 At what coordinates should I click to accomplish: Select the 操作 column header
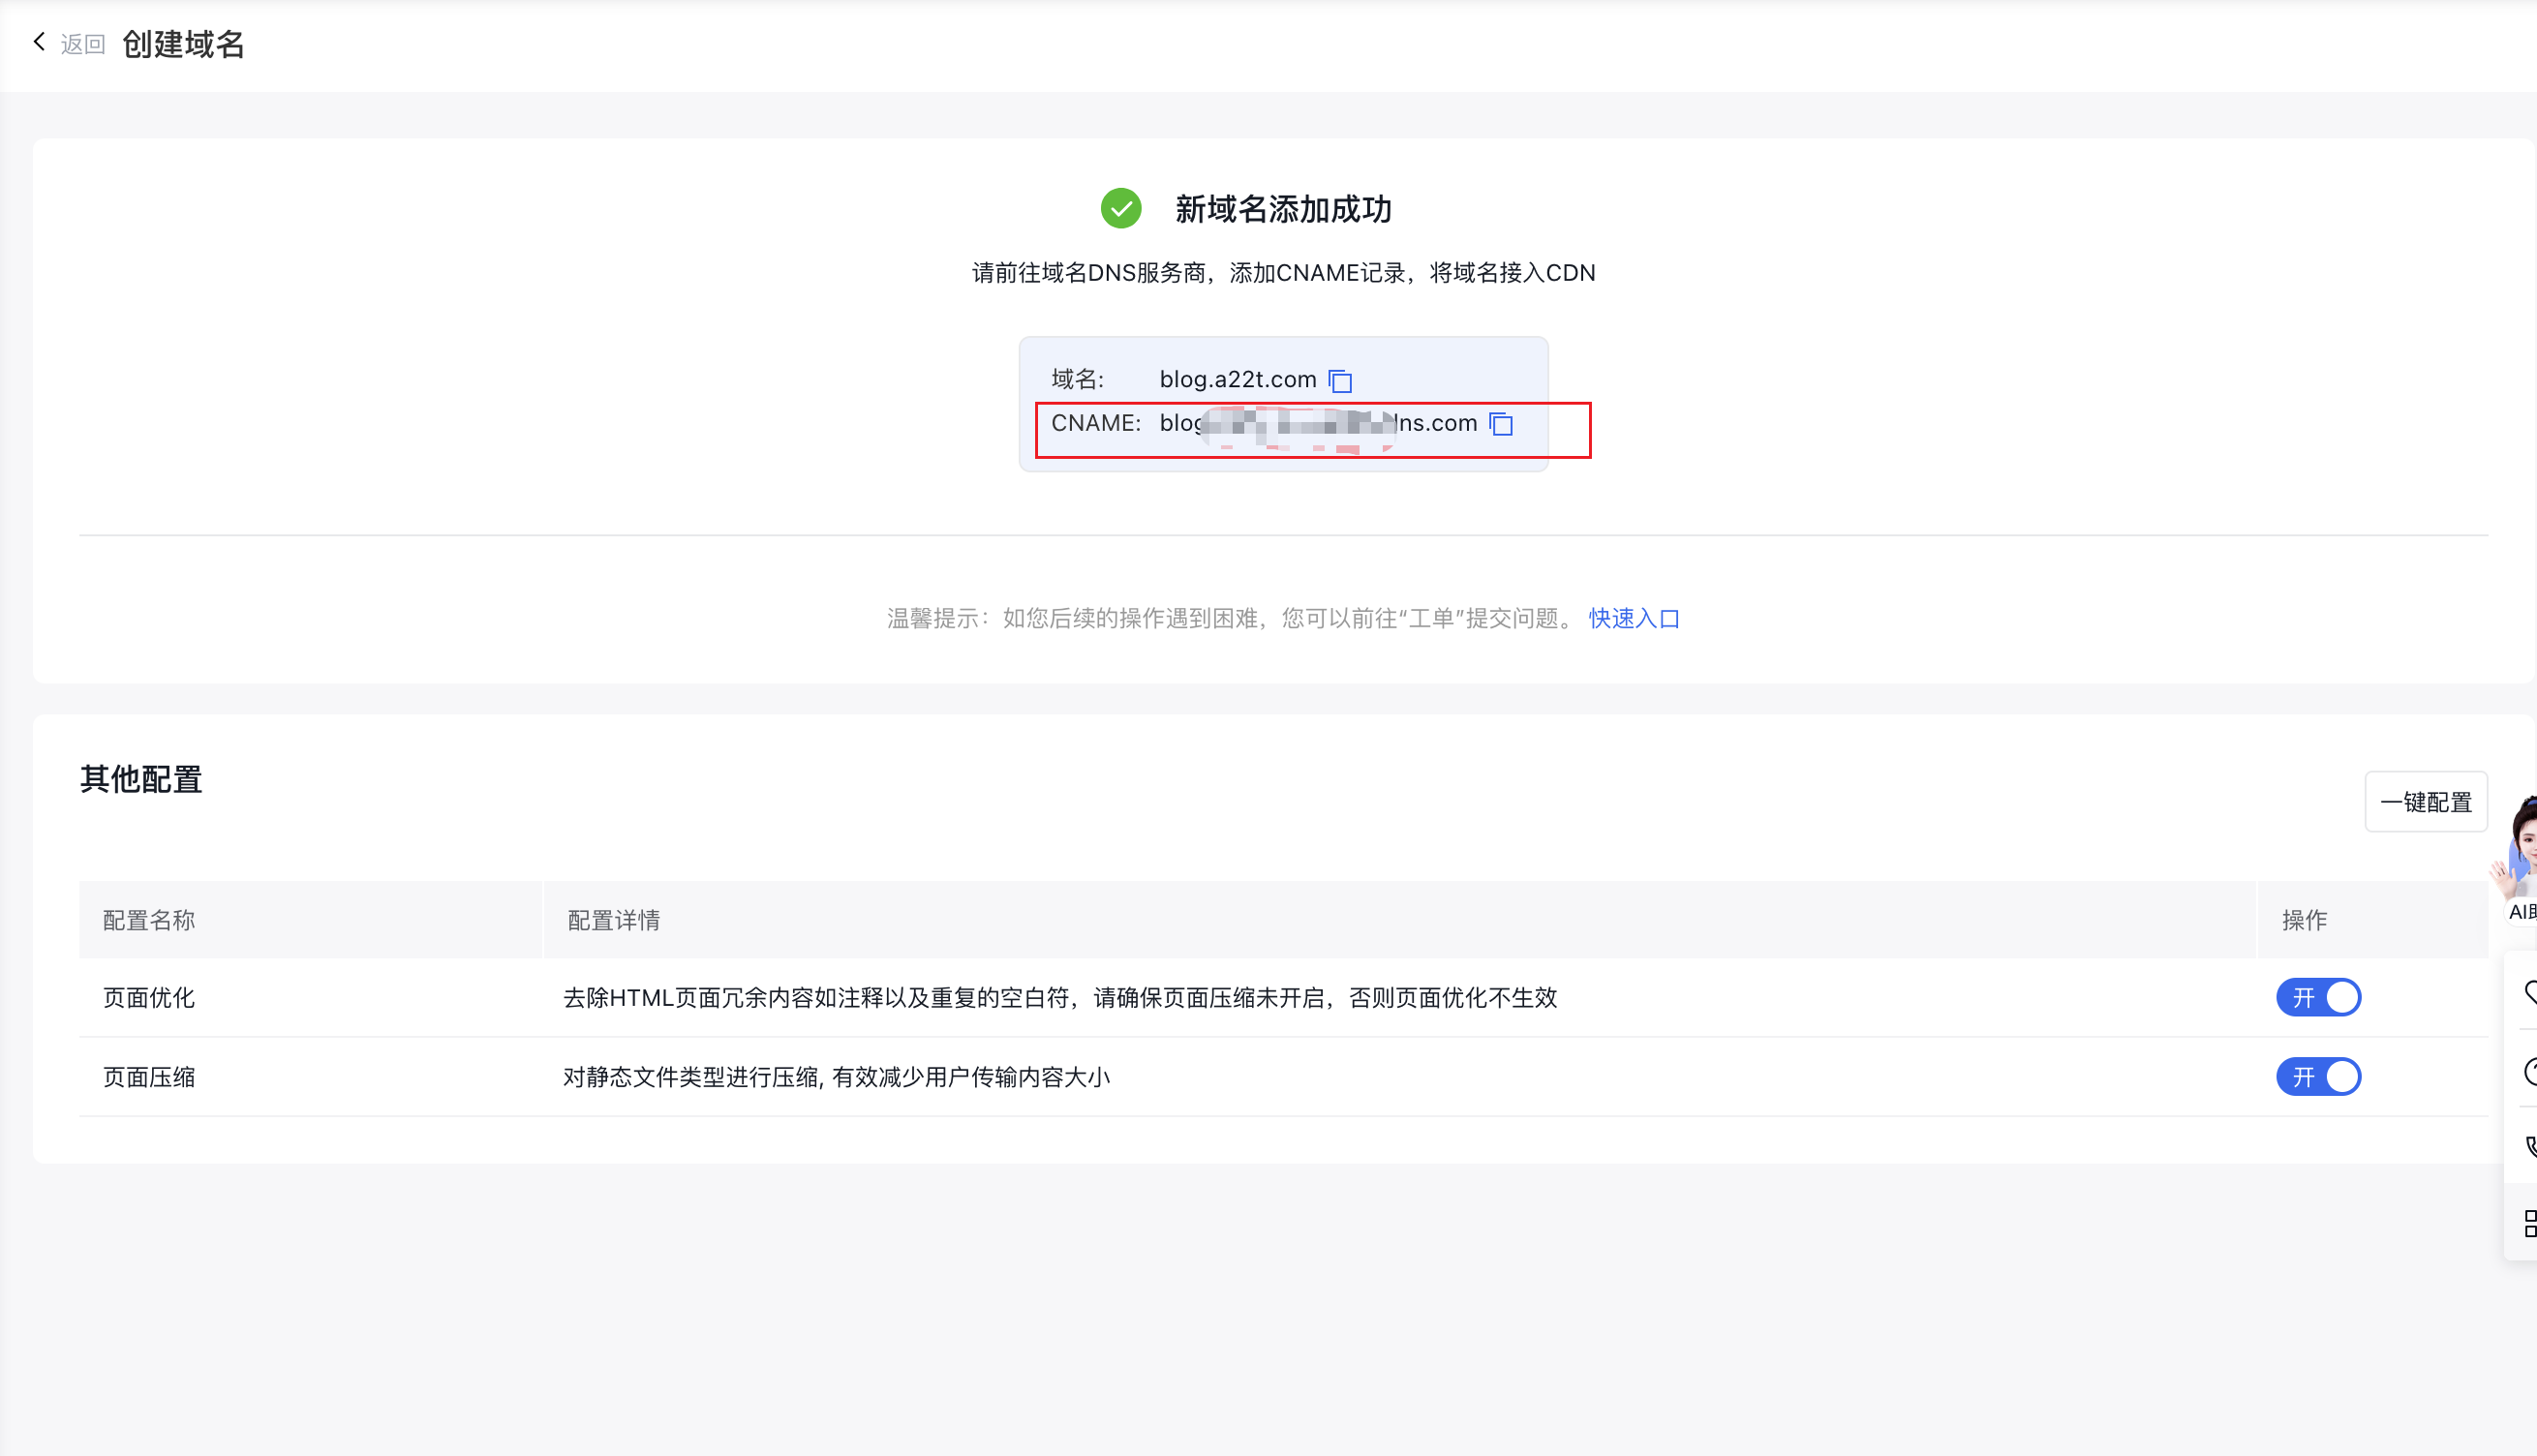click(2306, 919)
